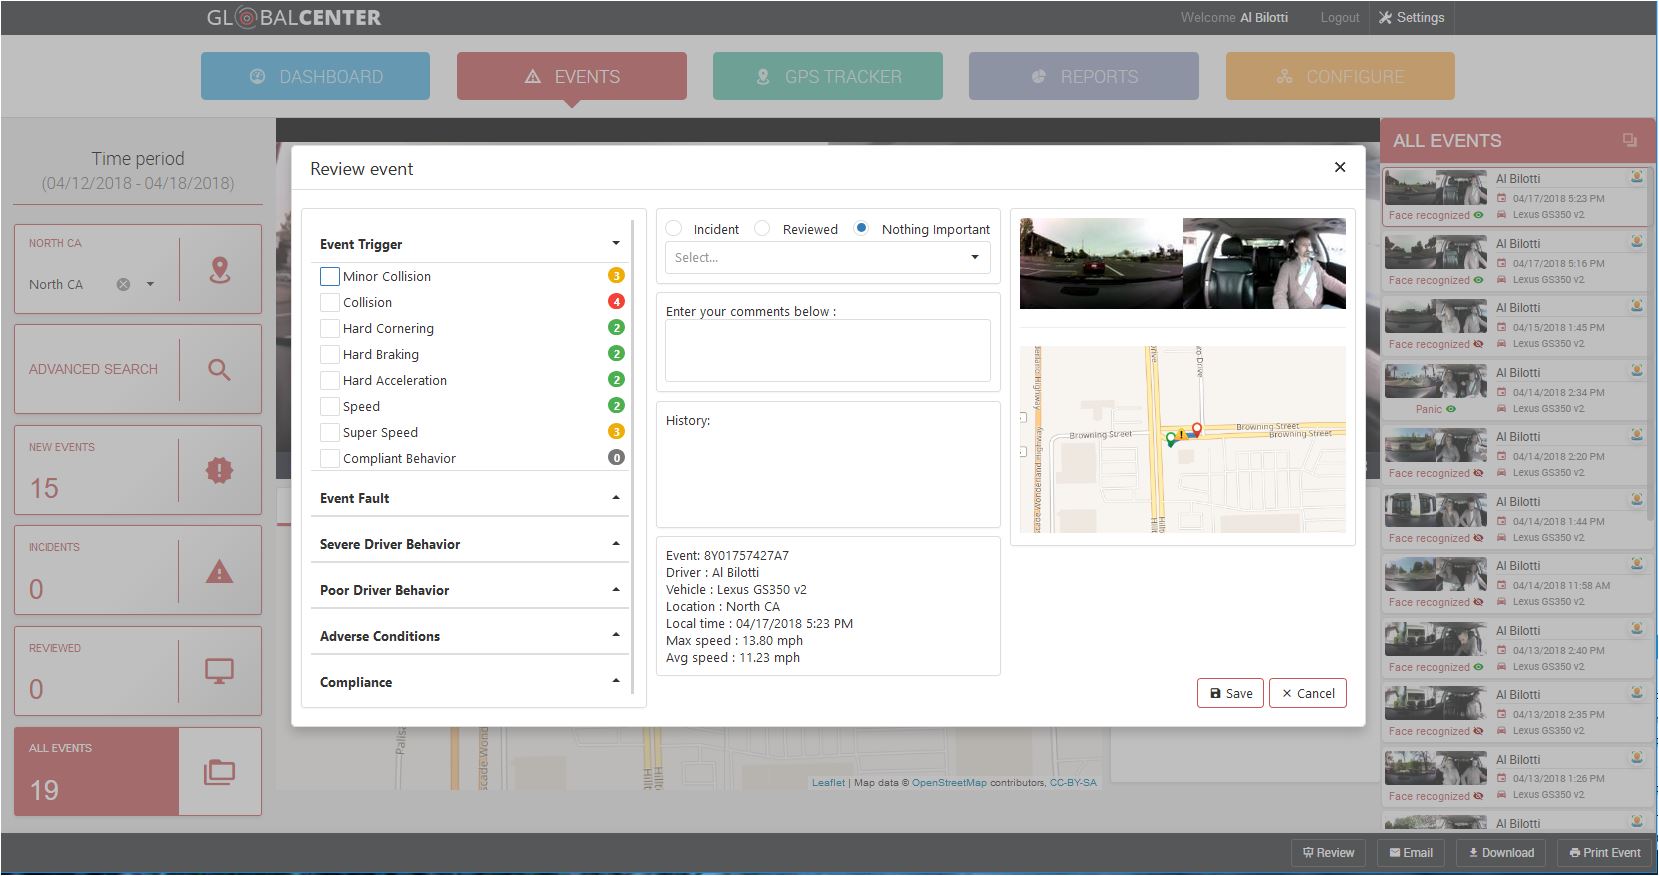Click the location pin icon beside North CA
Screen dimensions: 1659x876
coord(220,270)
